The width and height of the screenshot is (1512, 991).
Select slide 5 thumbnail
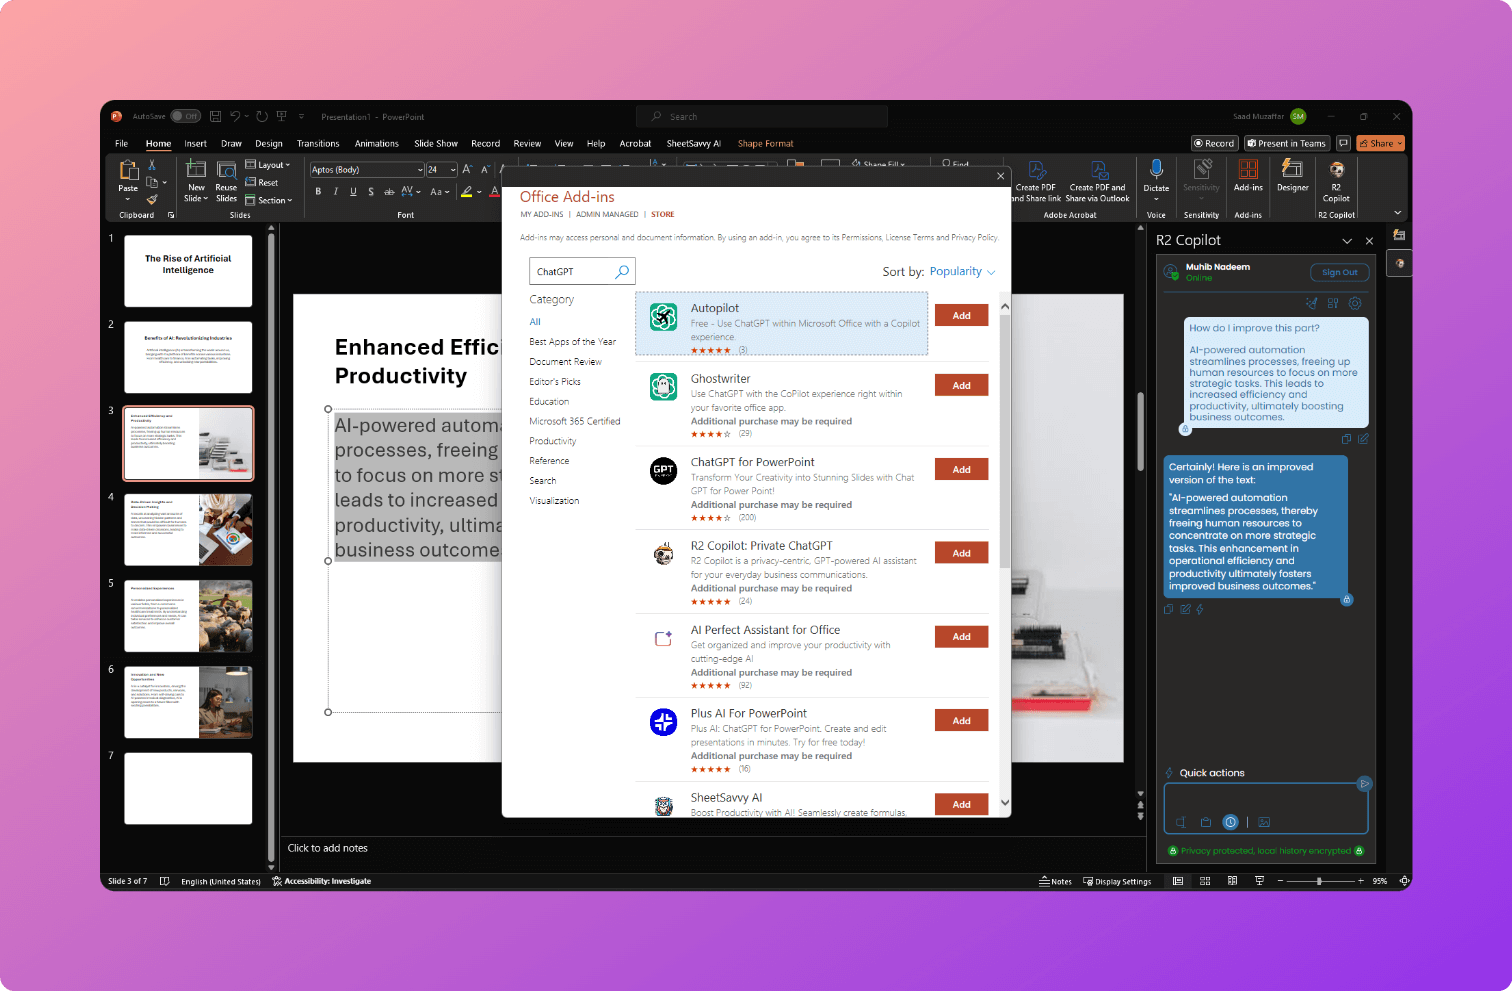click(x=188, y=615)
